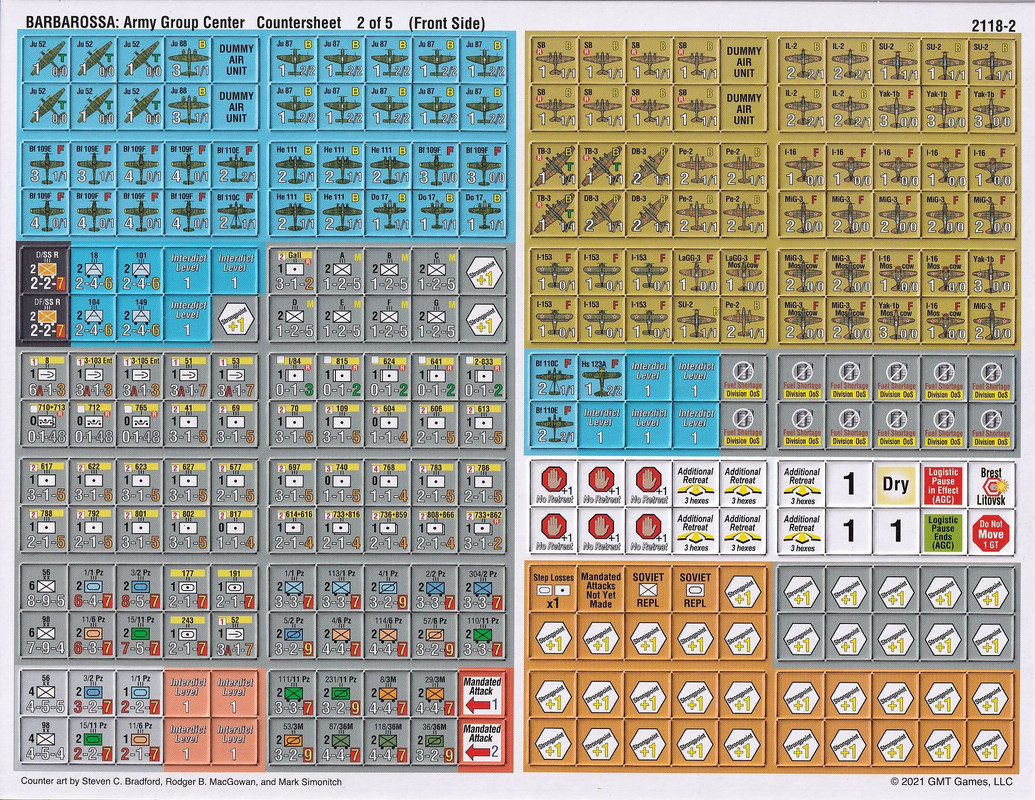Select the 817 counter 1-1-4
Screen dimensions: 1035x800
(x=234, y=530)
